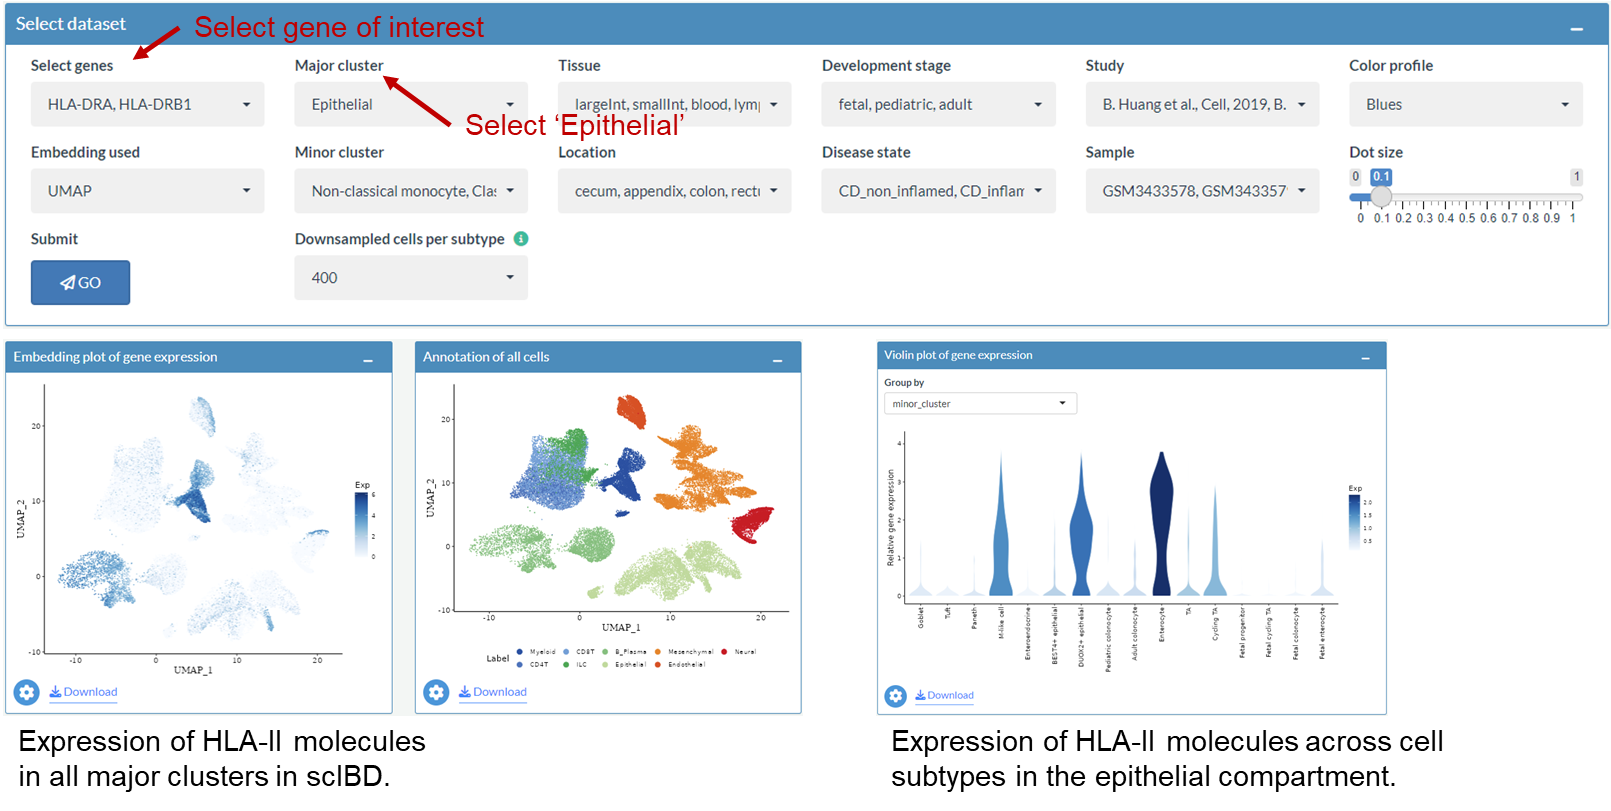Expand the Major cluster dropdown

(x=411, y=105)
